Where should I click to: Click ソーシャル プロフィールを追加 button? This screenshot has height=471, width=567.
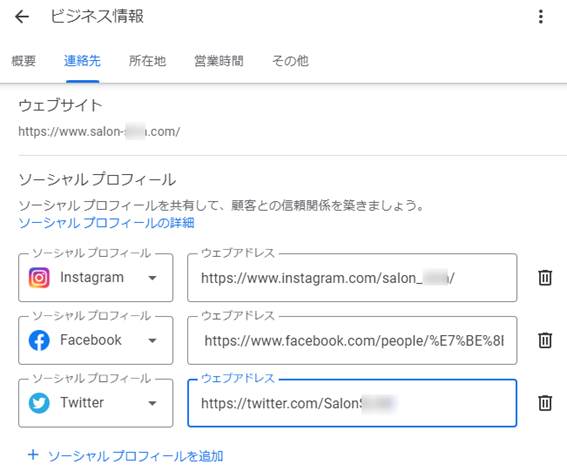tap(125, 456)
